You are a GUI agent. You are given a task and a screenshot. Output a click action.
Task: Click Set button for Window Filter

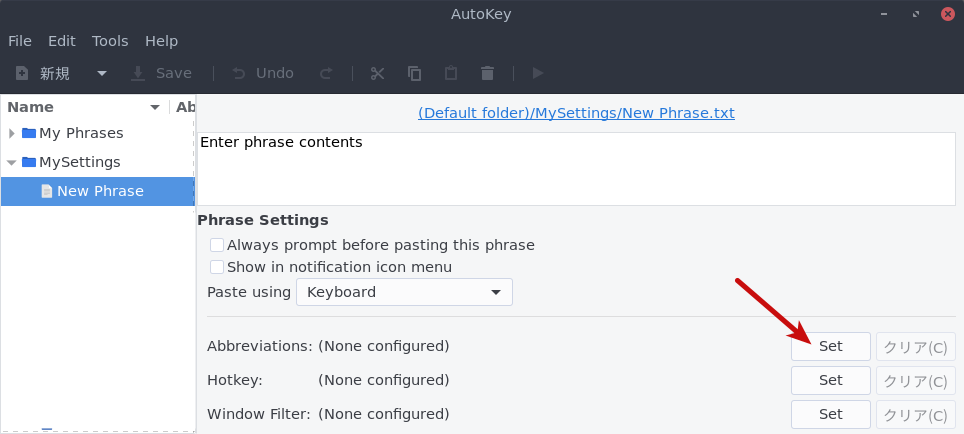pyautogui.click(x=831, y=414)
